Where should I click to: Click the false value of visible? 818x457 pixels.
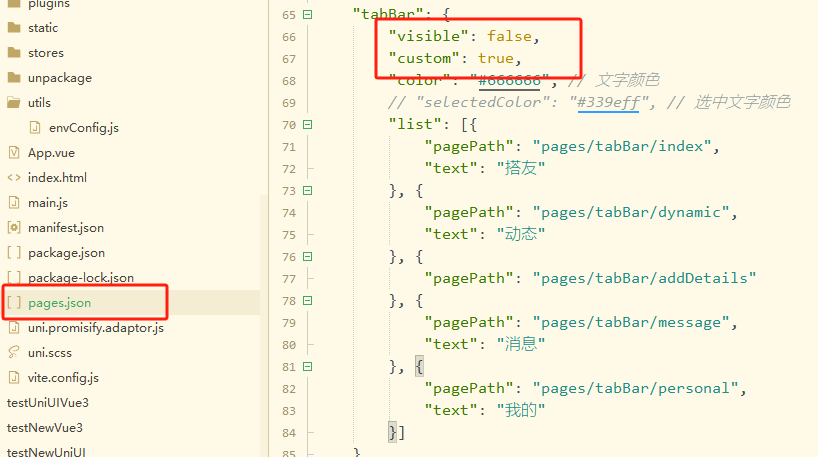(x=509, y=36)
